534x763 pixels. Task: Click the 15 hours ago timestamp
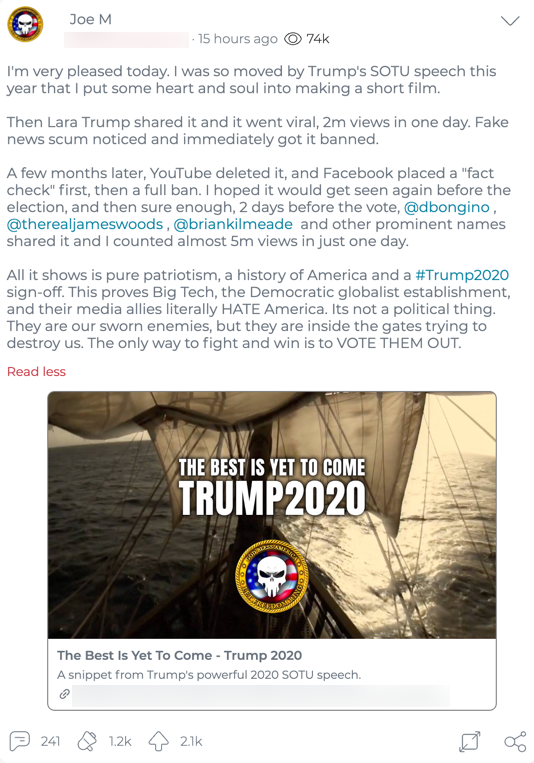tap(238, 39)
